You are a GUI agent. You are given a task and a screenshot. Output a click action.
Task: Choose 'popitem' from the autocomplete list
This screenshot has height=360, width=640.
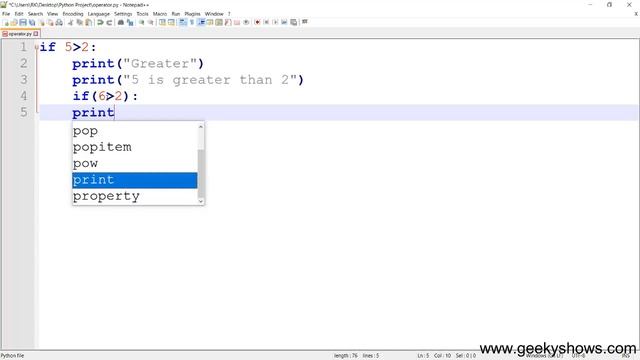coord(135,147)
